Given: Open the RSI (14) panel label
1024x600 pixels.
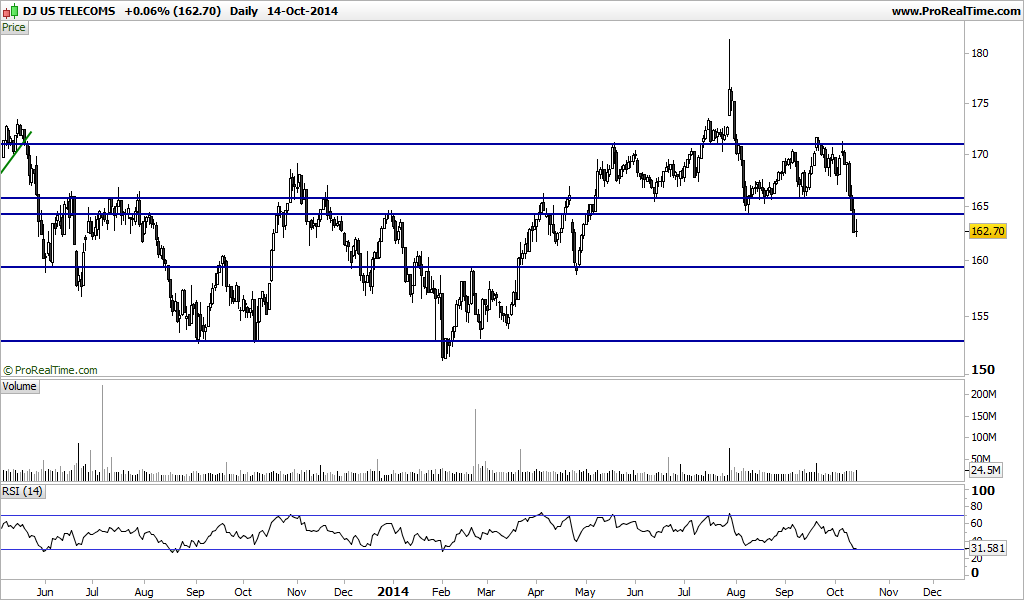Looking at the screenshot, I should point(22,491).
